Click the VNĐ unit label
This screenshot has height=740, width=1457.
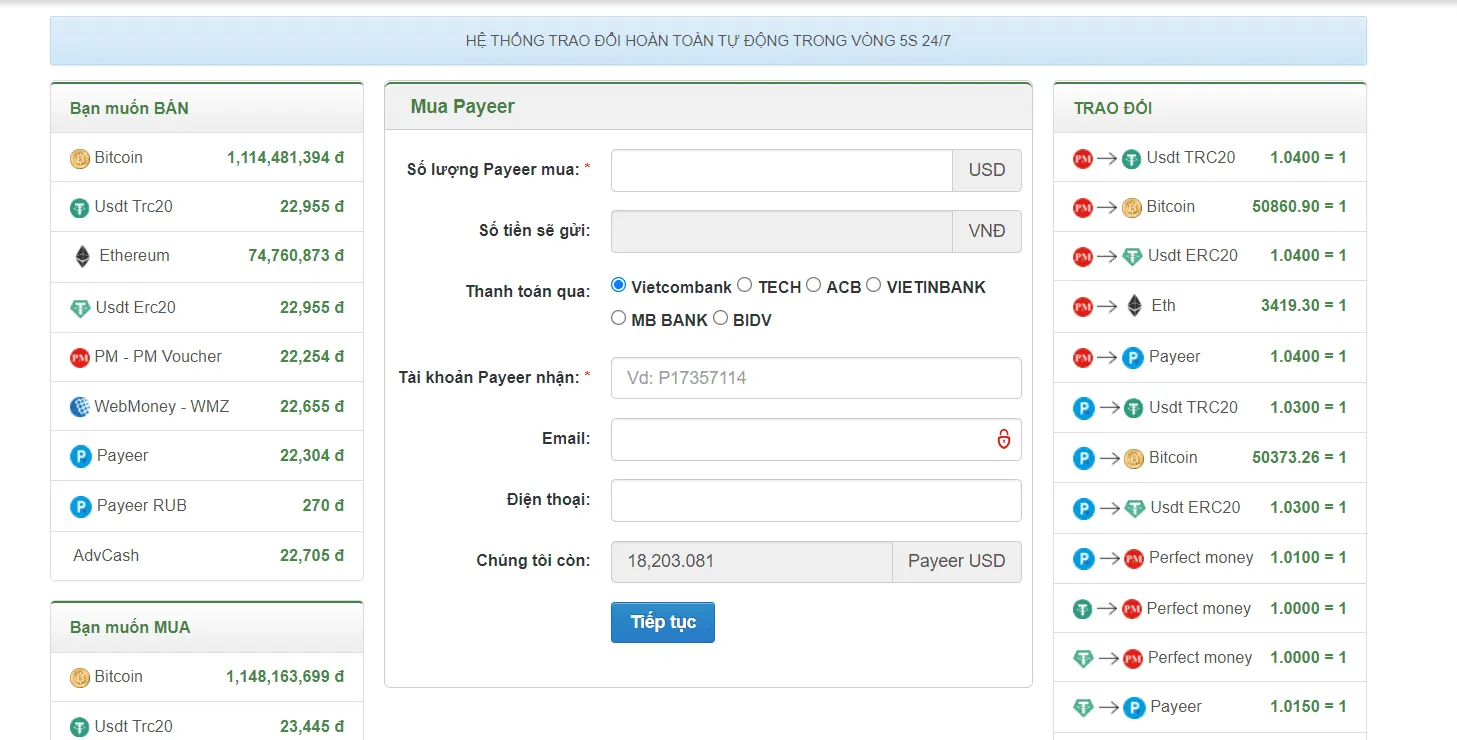[987, 231]
